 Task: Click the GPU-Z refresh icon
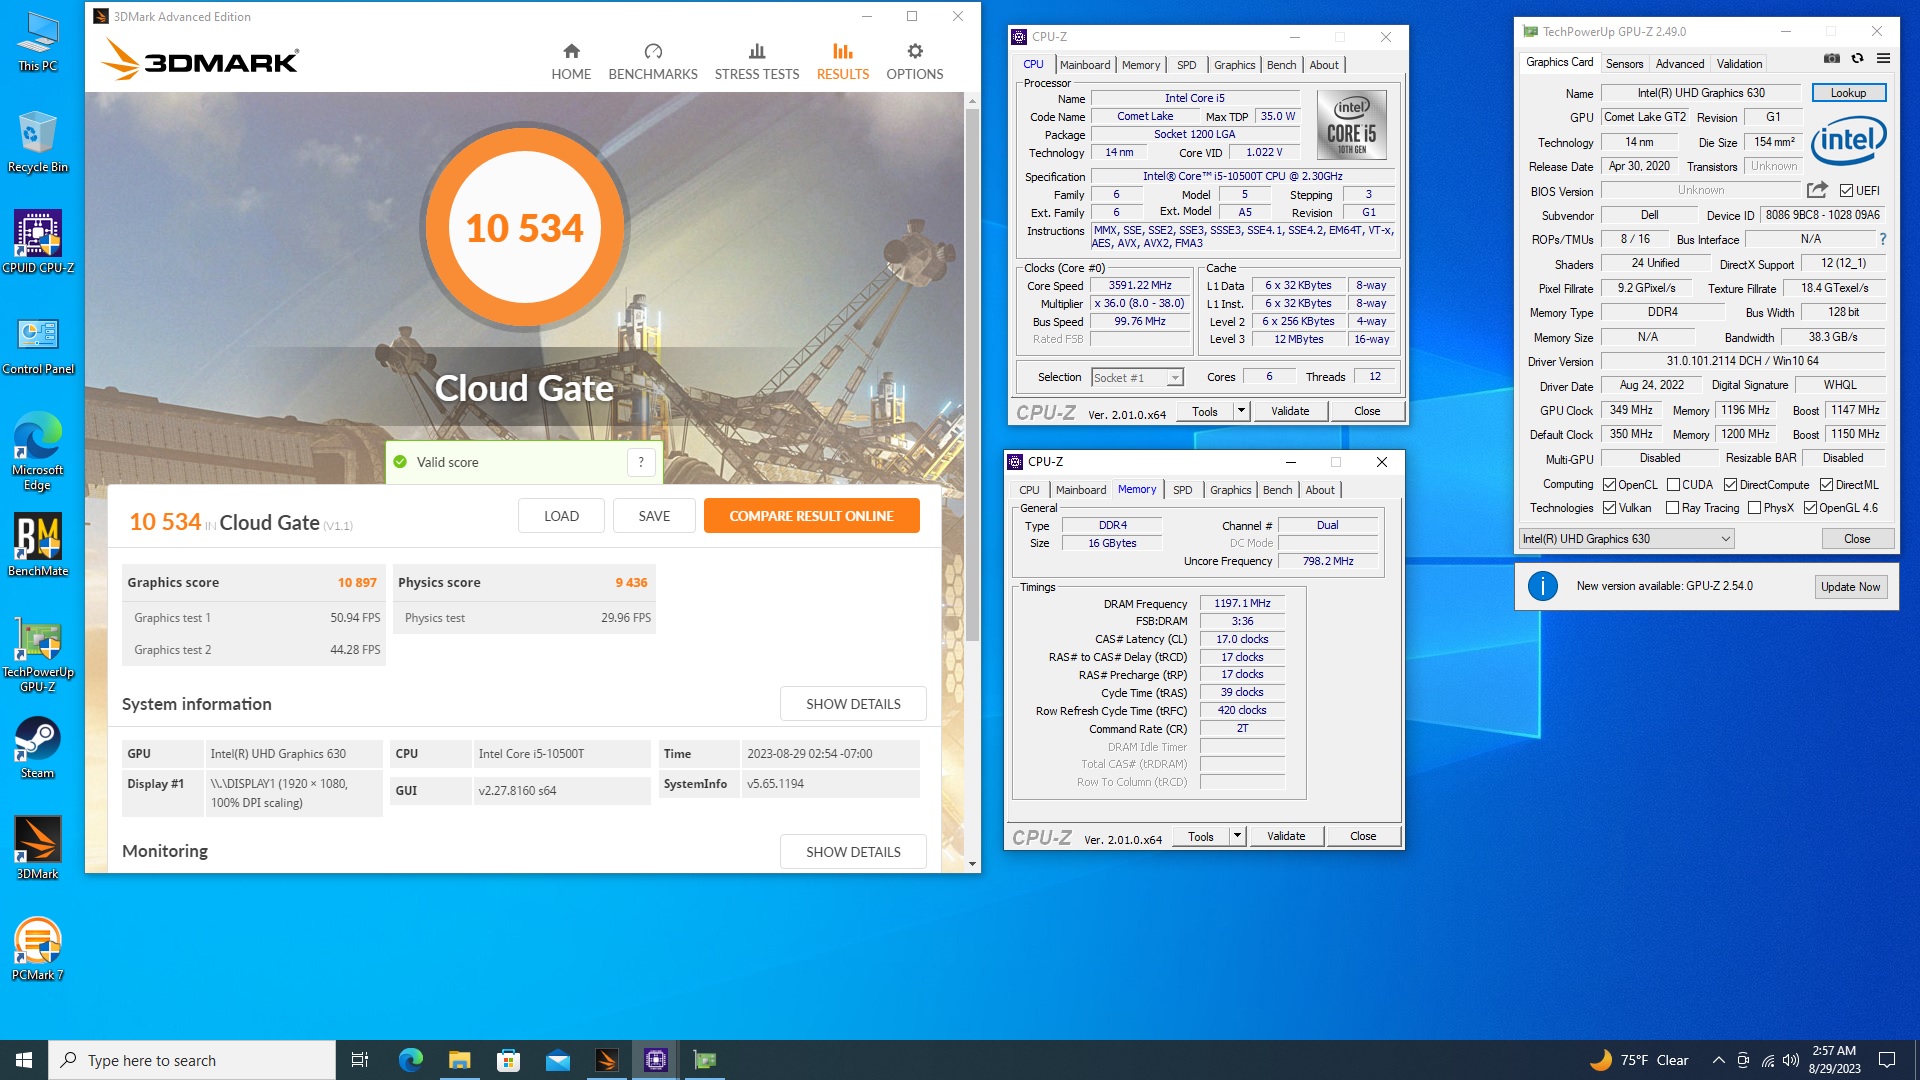pos(1857,59)
